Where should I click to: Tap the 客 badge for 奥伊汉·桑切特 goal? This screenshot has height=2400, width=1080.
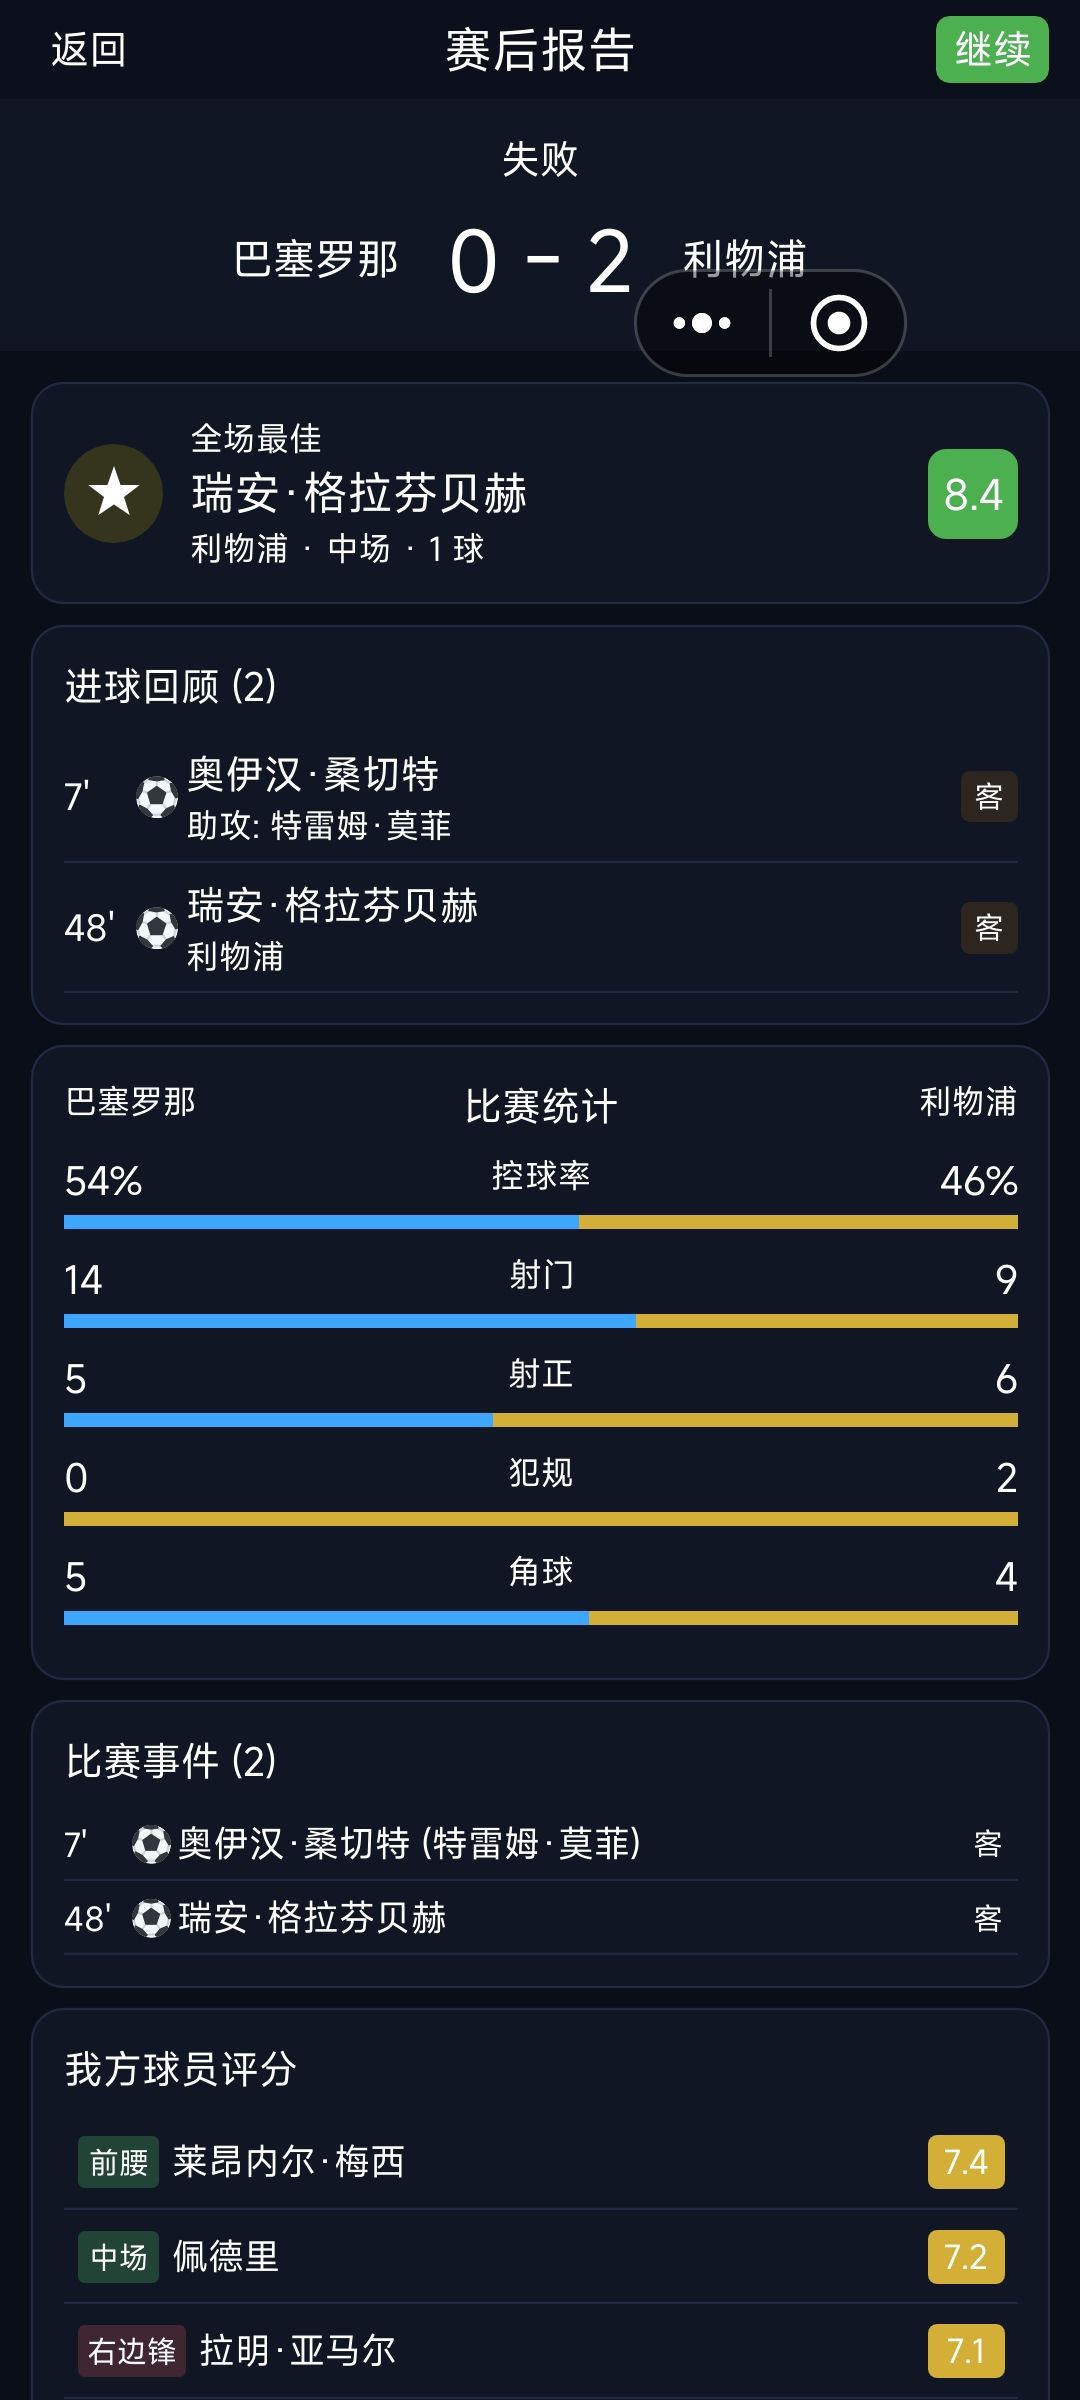(x=989, y=796)
